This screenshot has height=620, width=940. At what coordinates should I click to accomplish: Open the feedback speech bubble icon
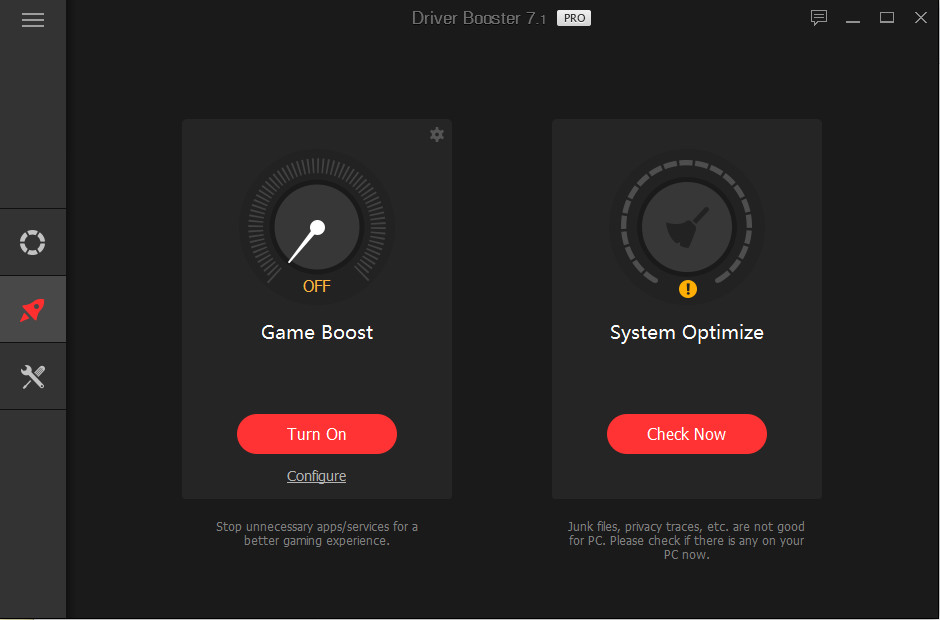(x=819, y=18)
